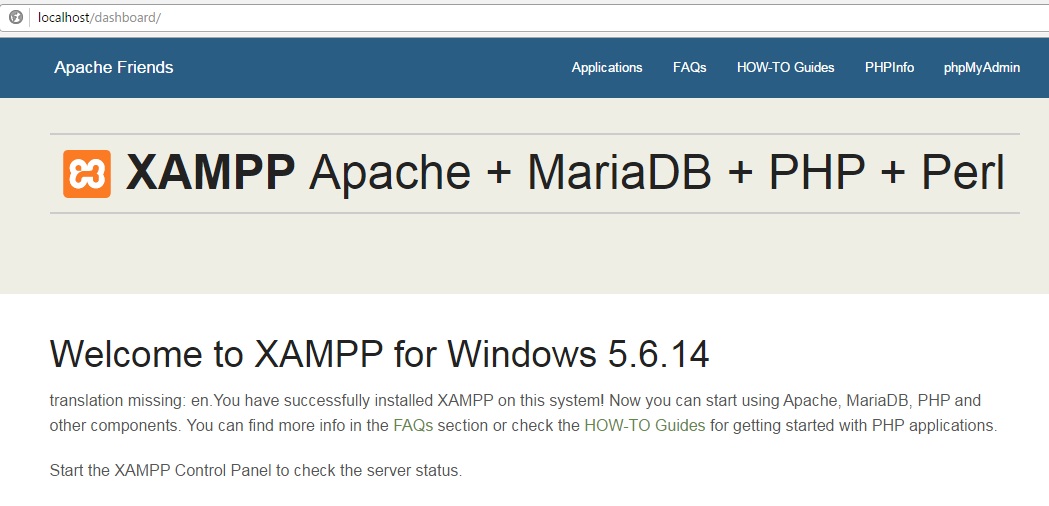
Task: Click the site information icon in address bar
Action: click(x=16, y=17)
